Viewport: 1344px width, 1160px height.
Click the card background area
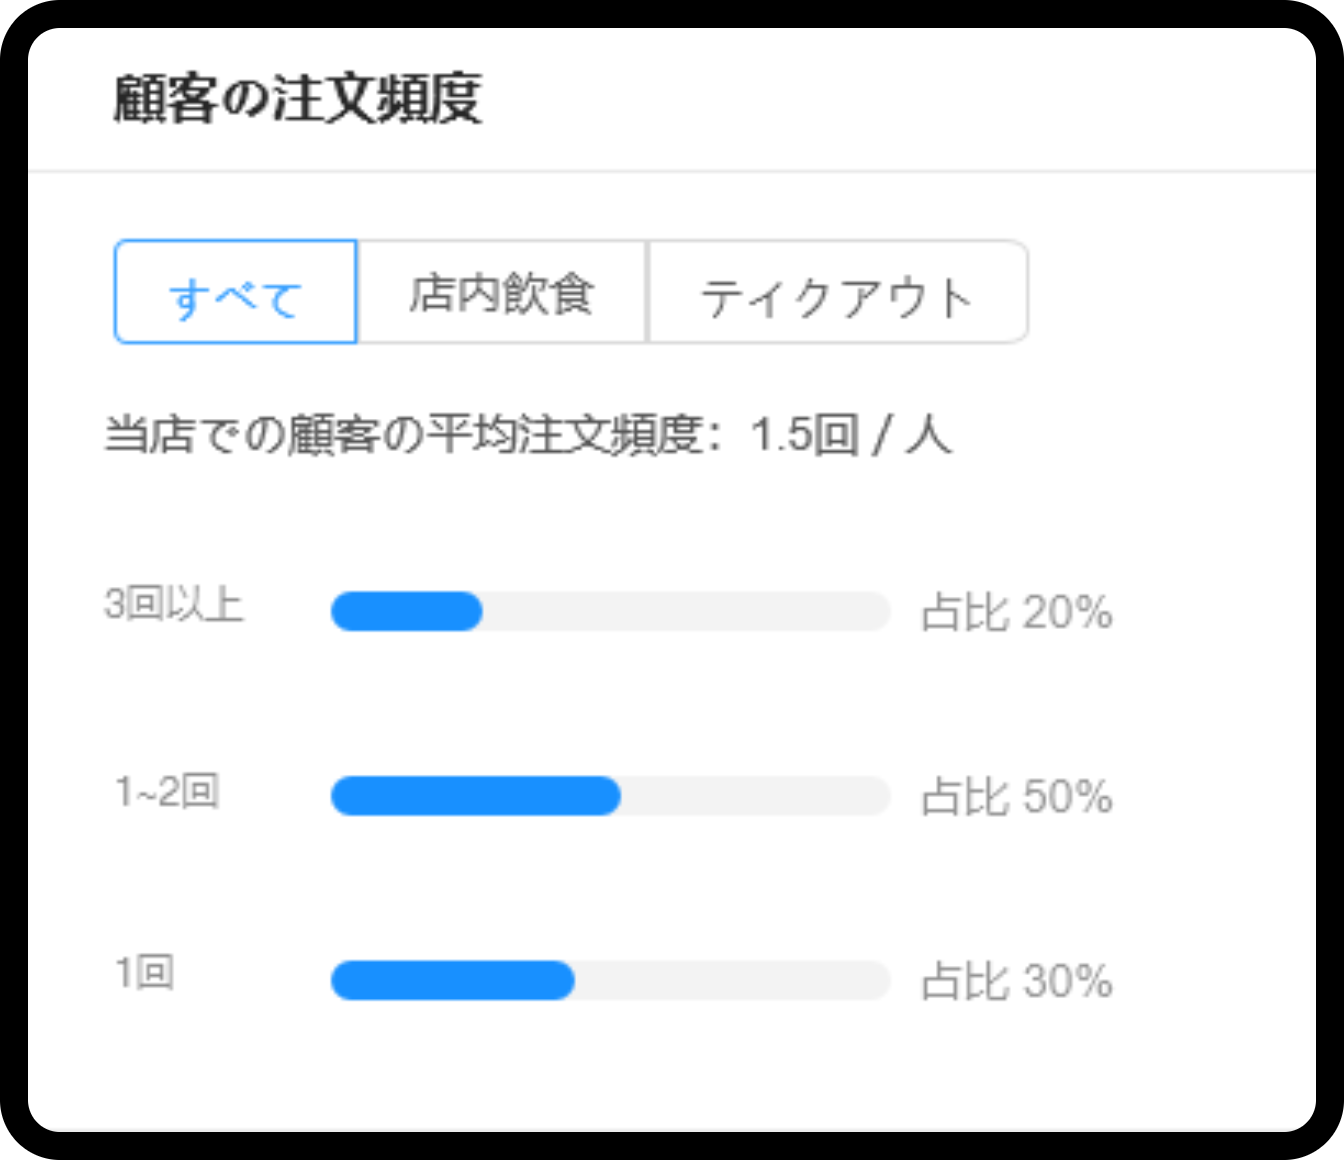[672, 1080]
